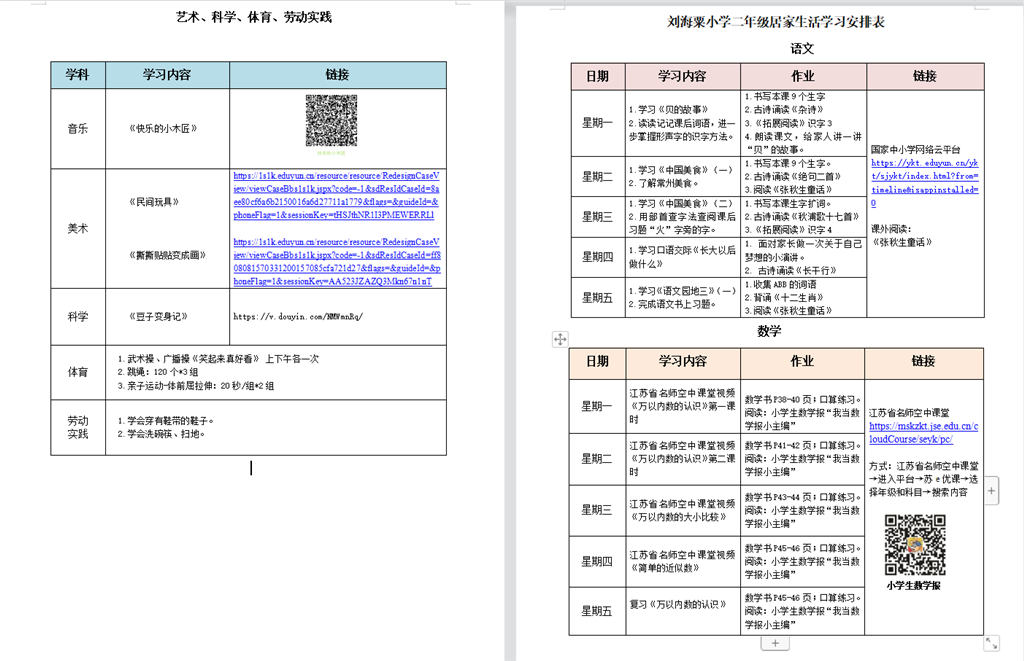Select the 小学生数学报 QR code image

pyautogui.click(x=915, y=545)
